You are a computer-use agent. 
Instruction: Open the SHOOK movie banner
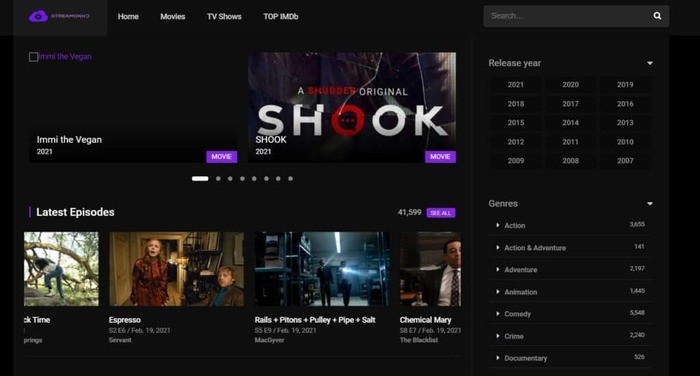[352, 108]
